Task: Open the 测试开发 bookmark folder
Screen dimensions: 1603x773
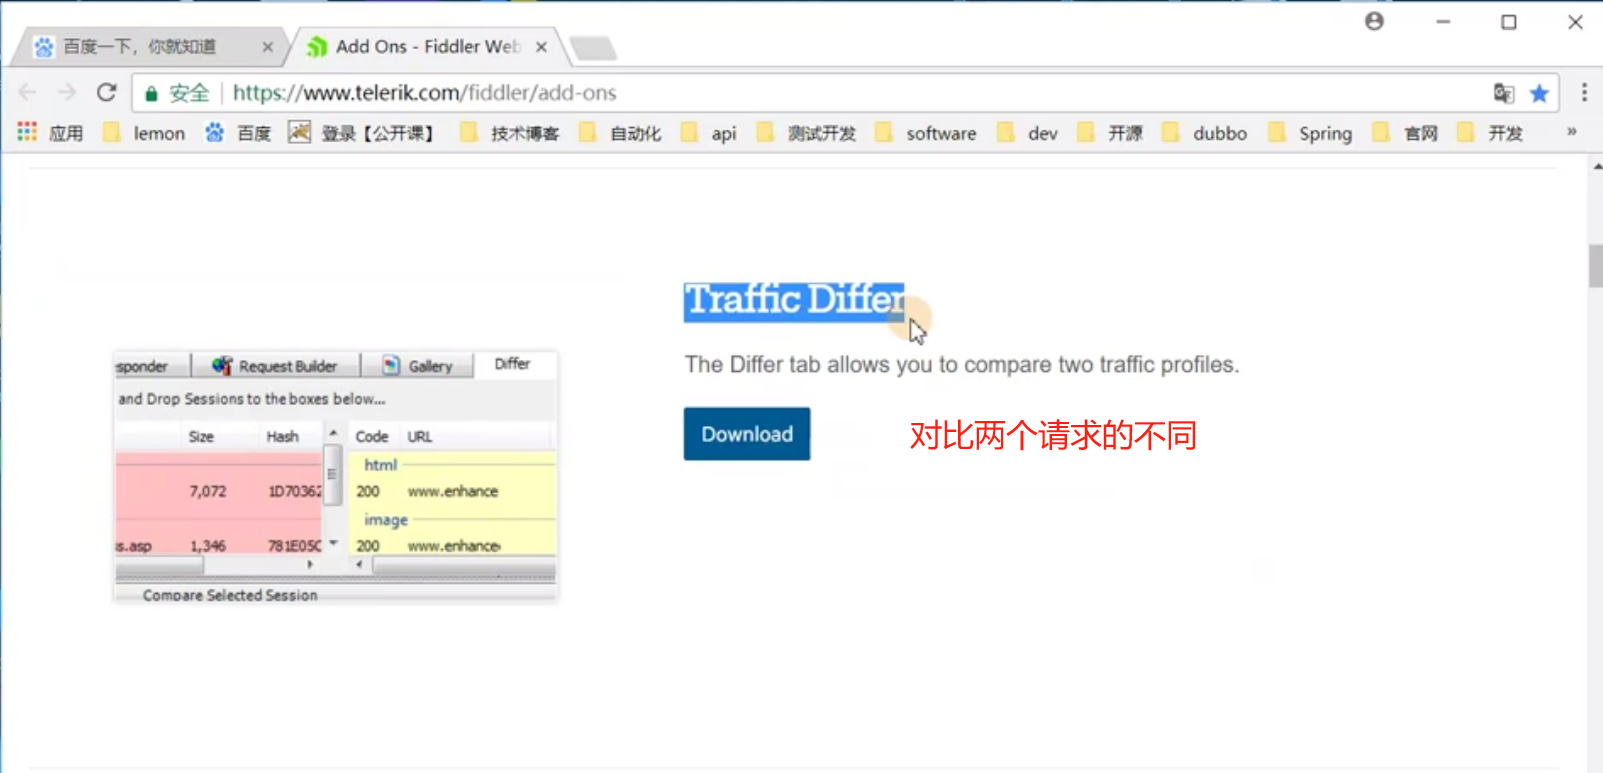Action: 807,133
